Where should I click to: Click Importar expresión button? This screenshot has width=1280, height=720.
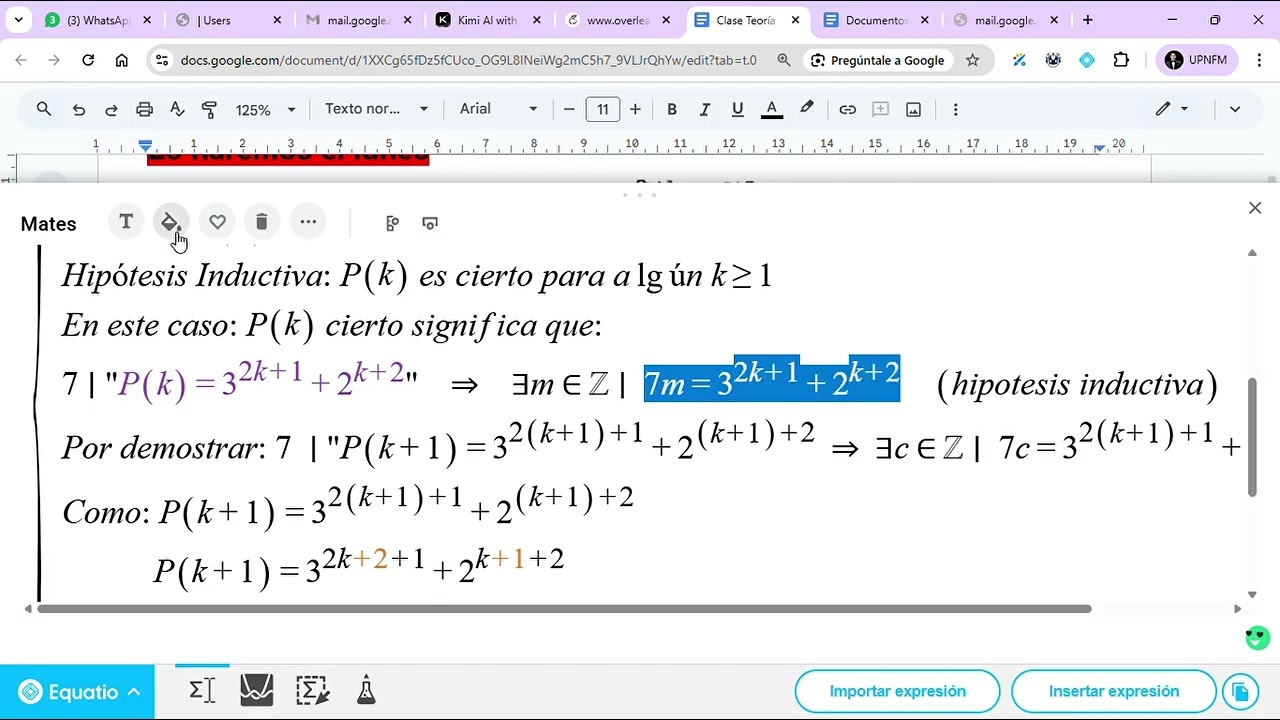897,691
